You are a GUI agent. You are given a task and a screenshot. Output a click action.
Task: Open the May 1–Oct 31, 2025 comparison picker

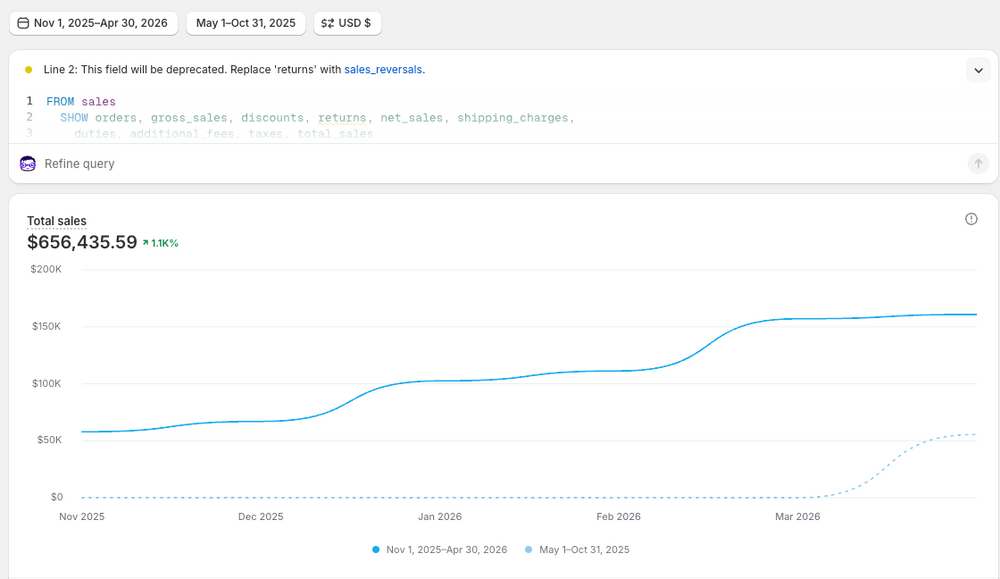246,23
